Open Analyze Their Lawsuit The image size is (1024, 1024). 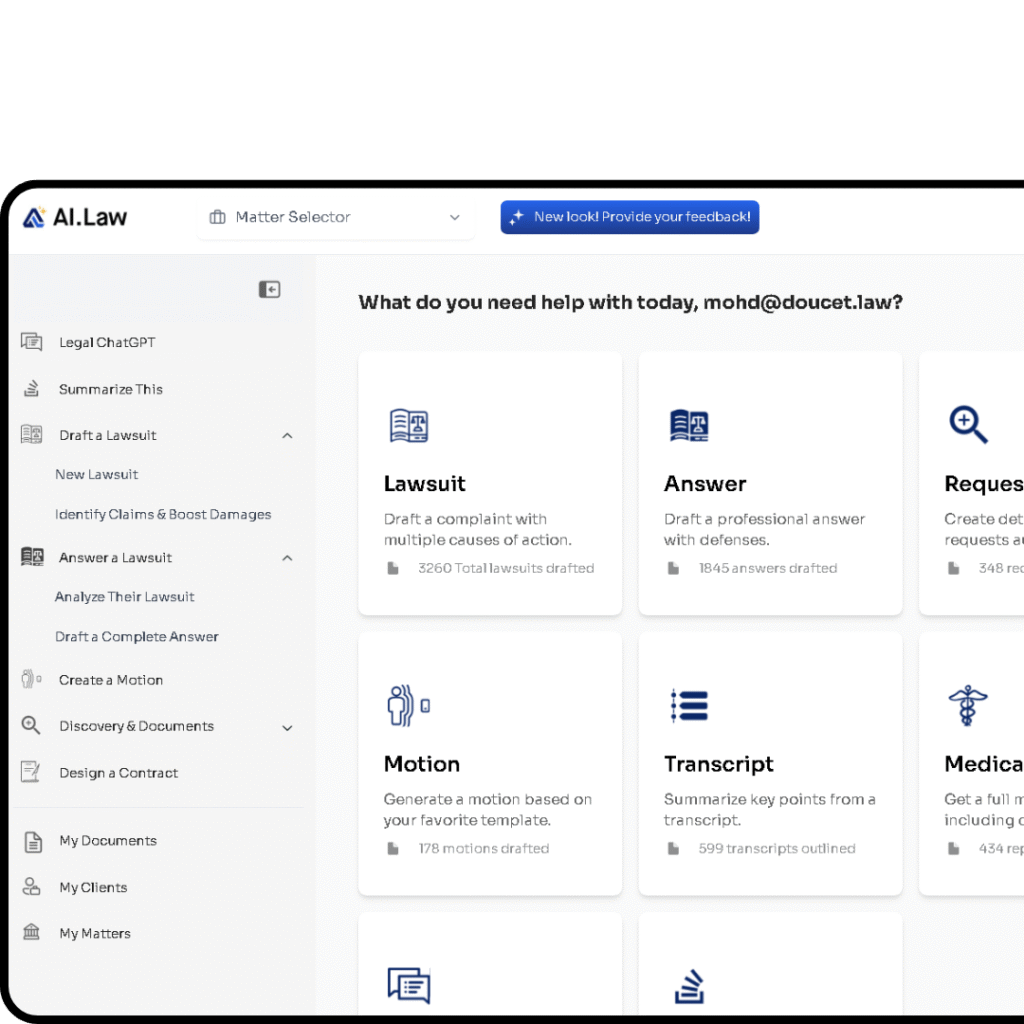pyautogui.click(x=125, y=597)
